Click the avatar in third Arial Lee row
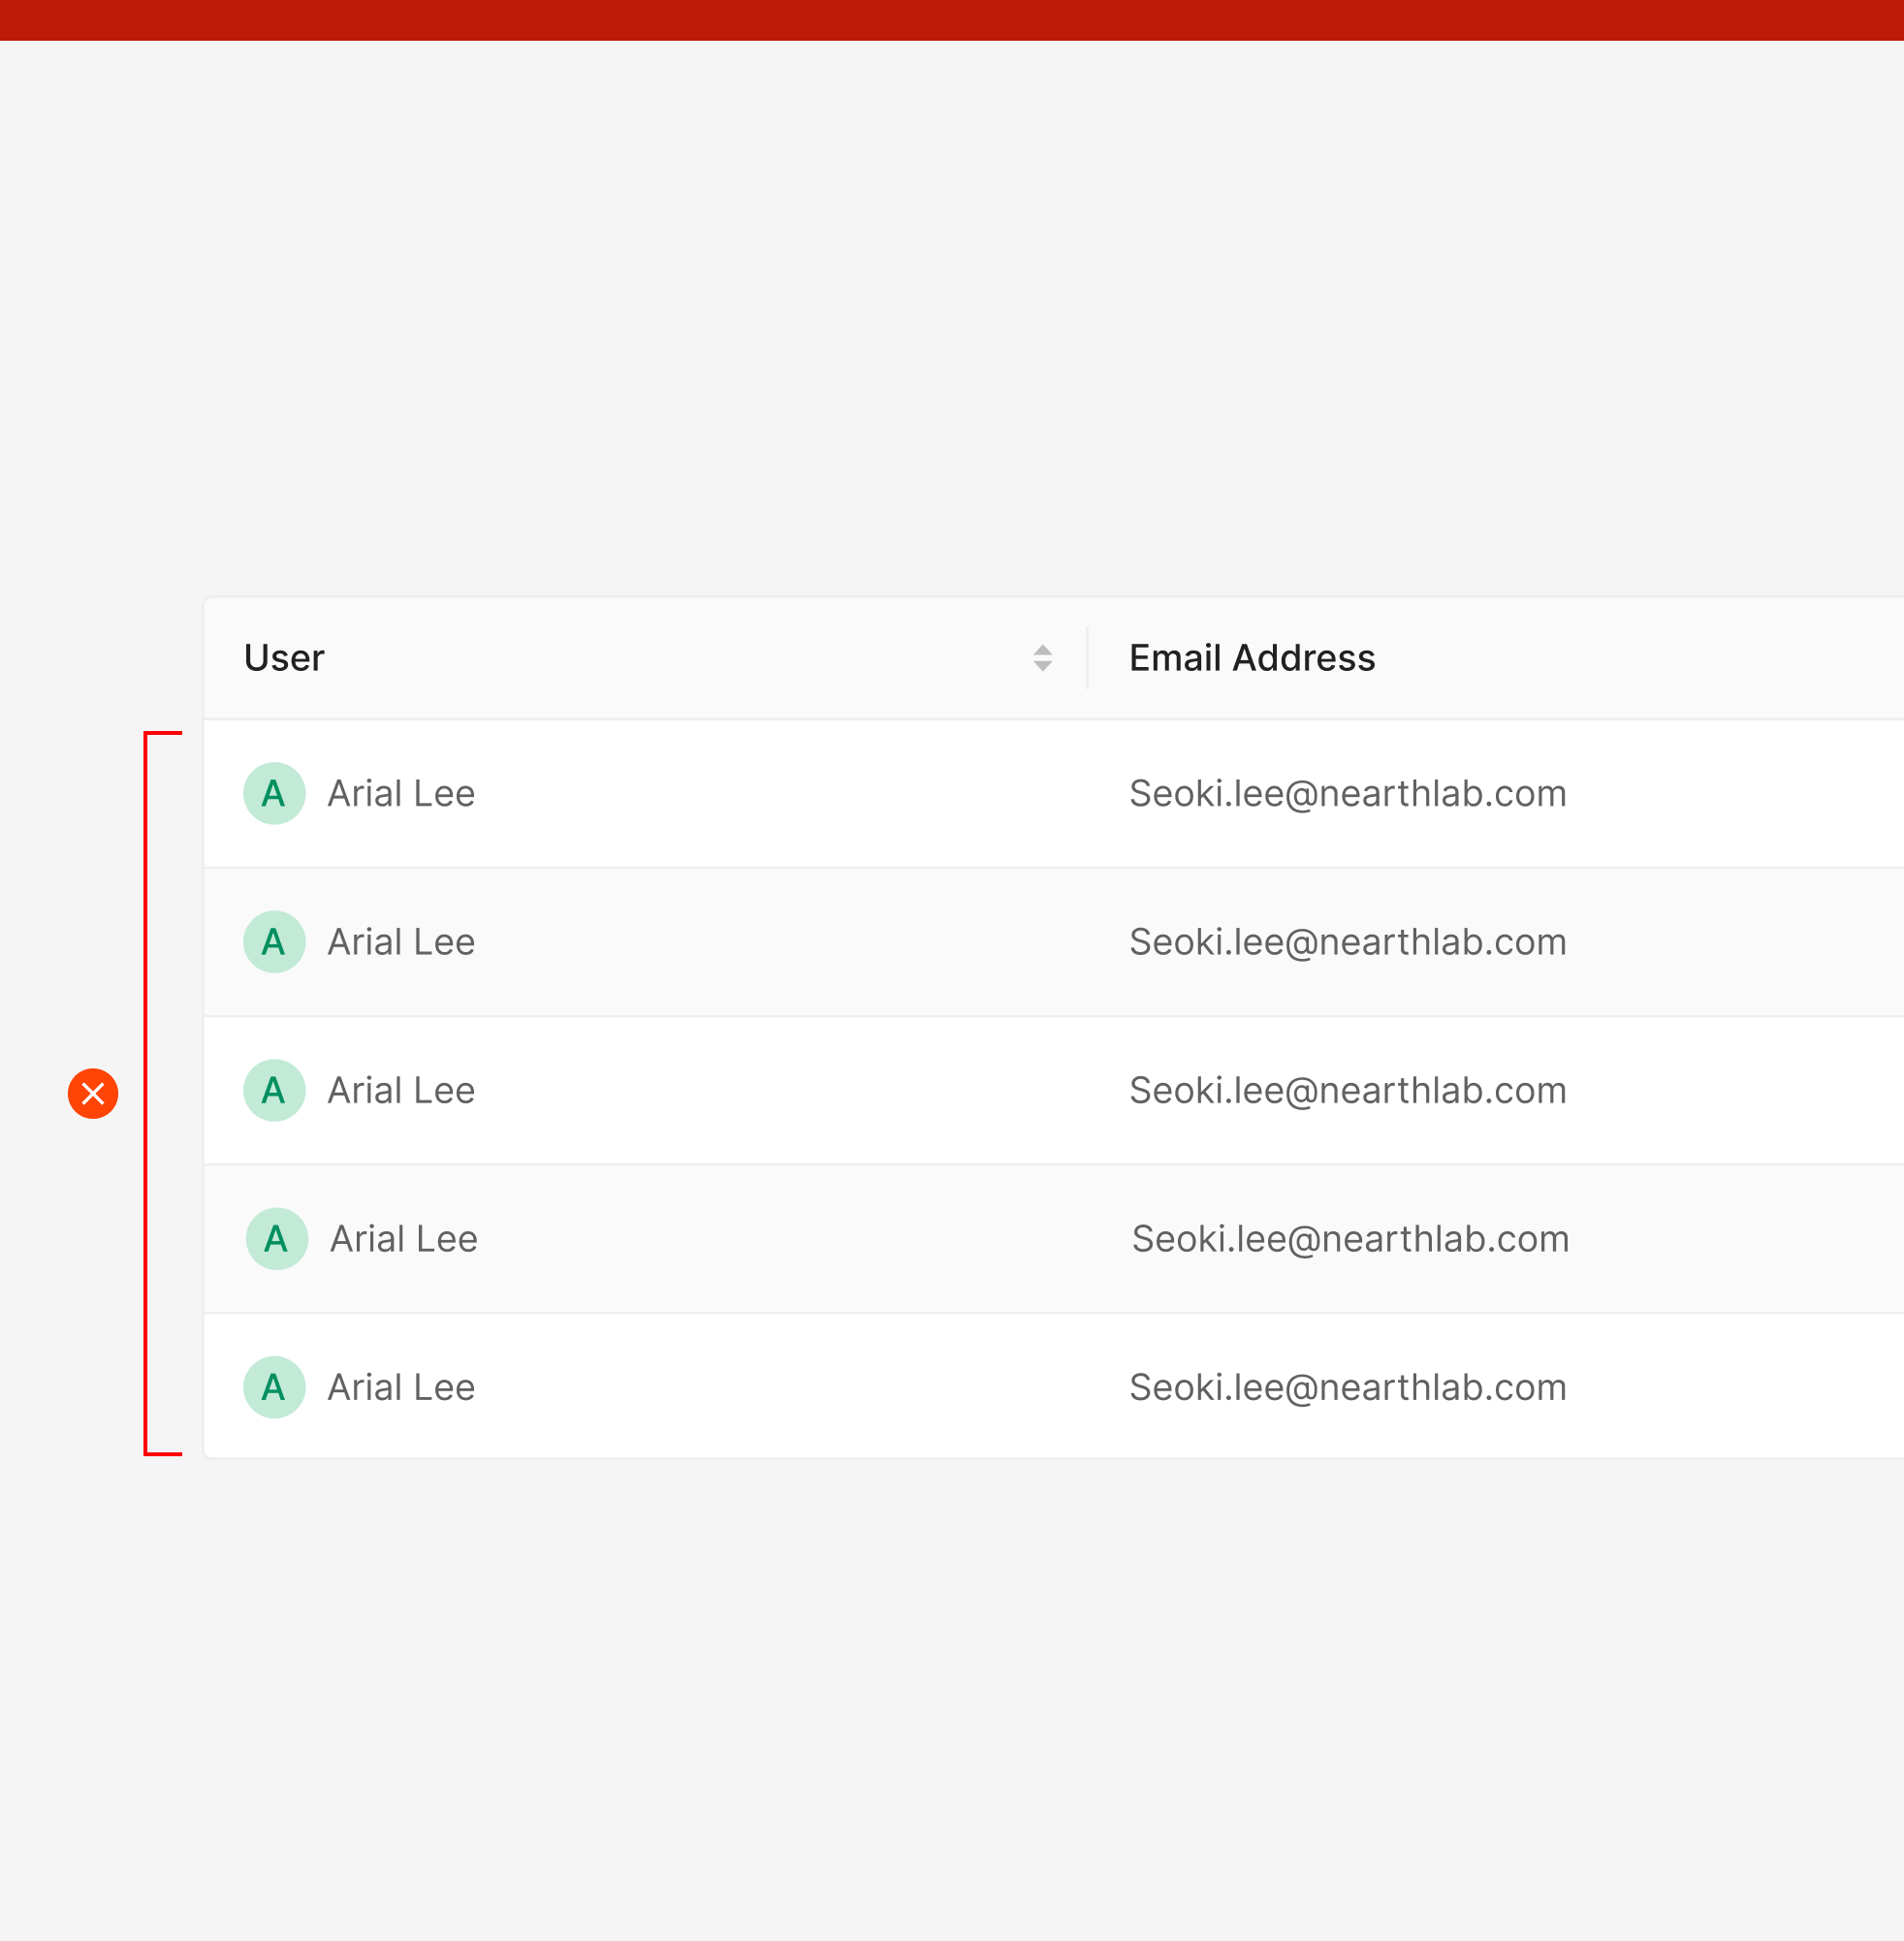1904x1941 pixels. pos(274,1089)
